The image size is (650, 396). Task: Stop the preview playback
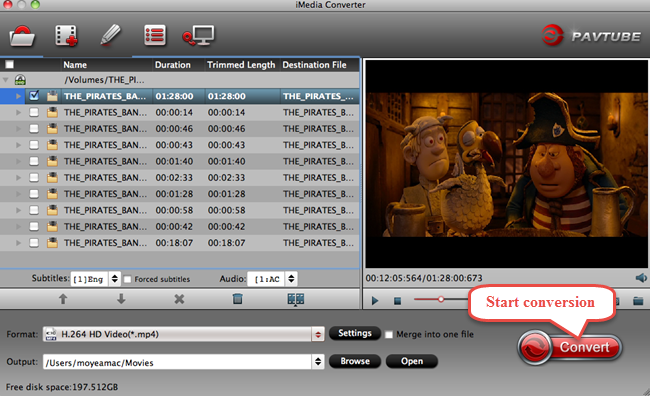[x=398, y=301]
